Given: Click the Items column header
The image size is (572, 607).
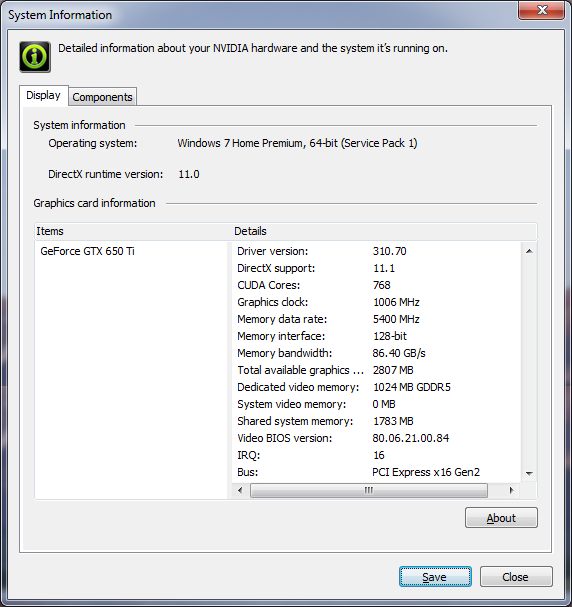Looking at the screenshot, I should [133, 231].
